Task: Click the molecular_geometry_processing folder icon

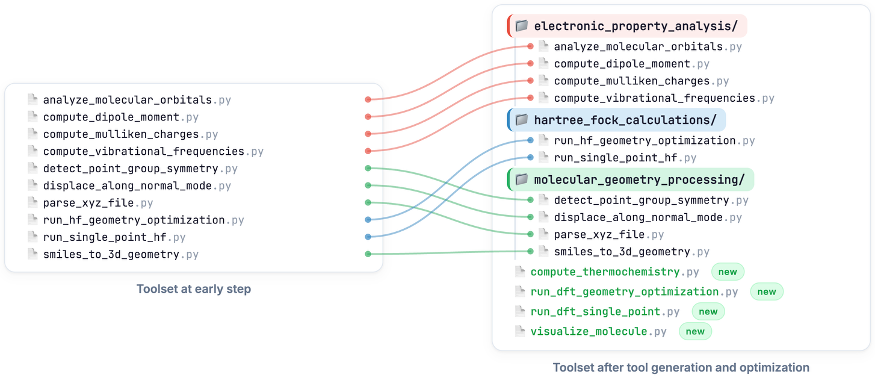Action: click(x=522, y=180)
